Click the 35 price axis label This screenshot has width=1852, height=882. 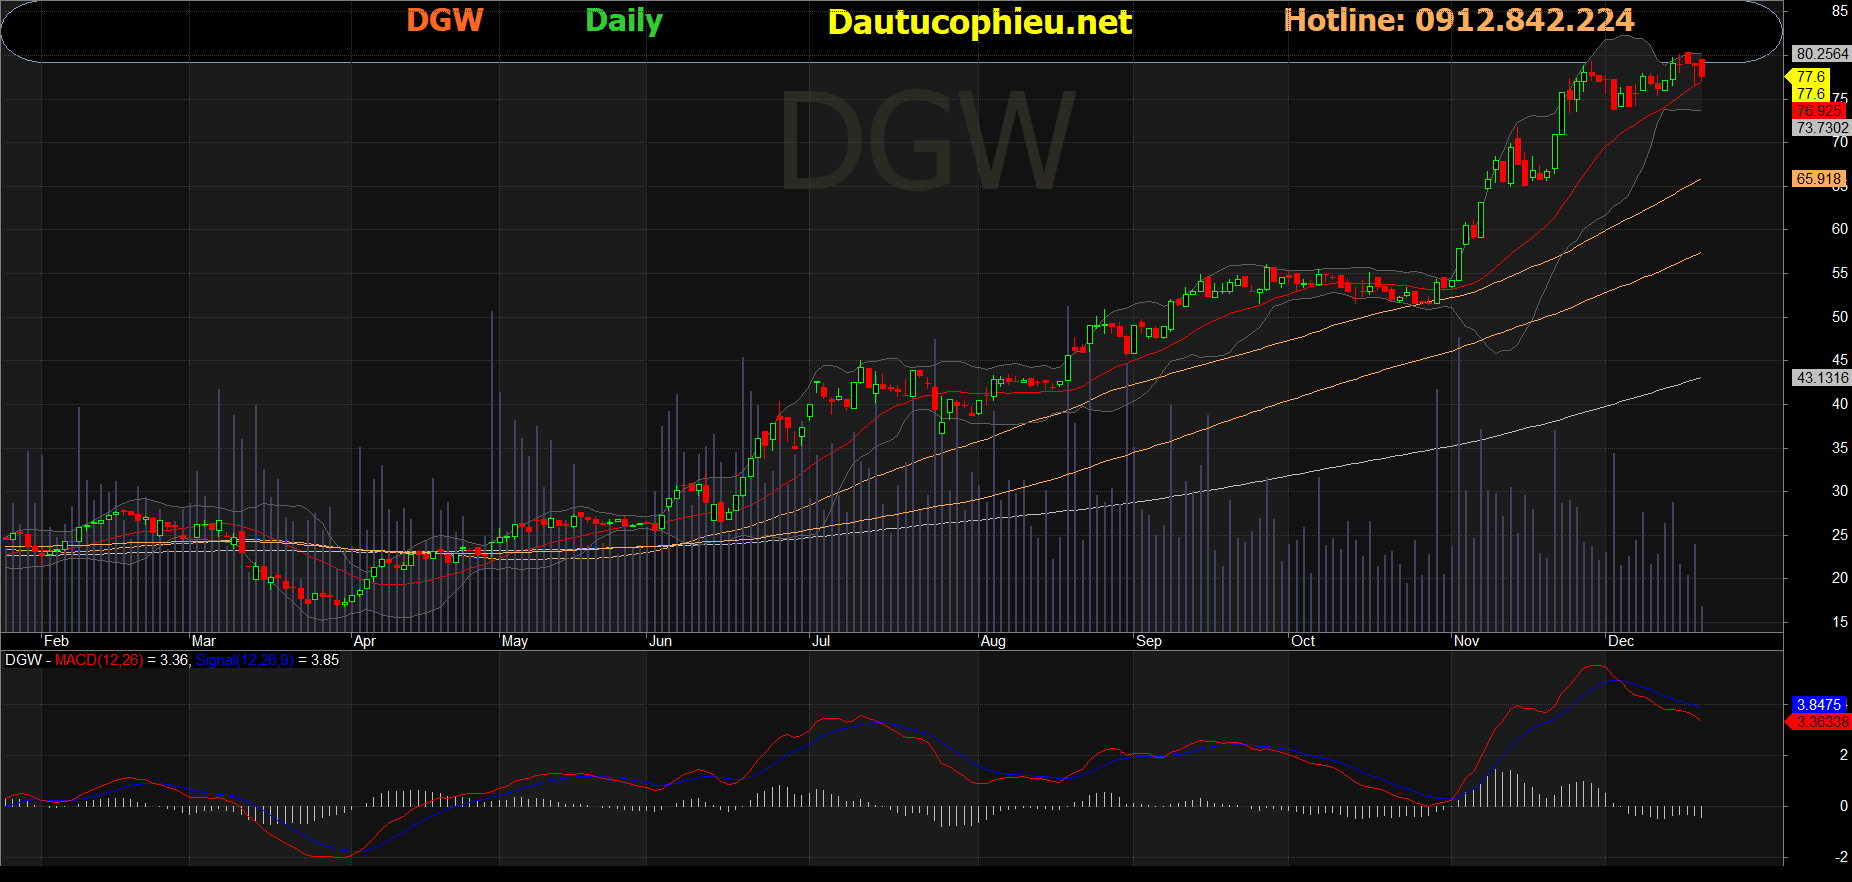point(1840,448)
